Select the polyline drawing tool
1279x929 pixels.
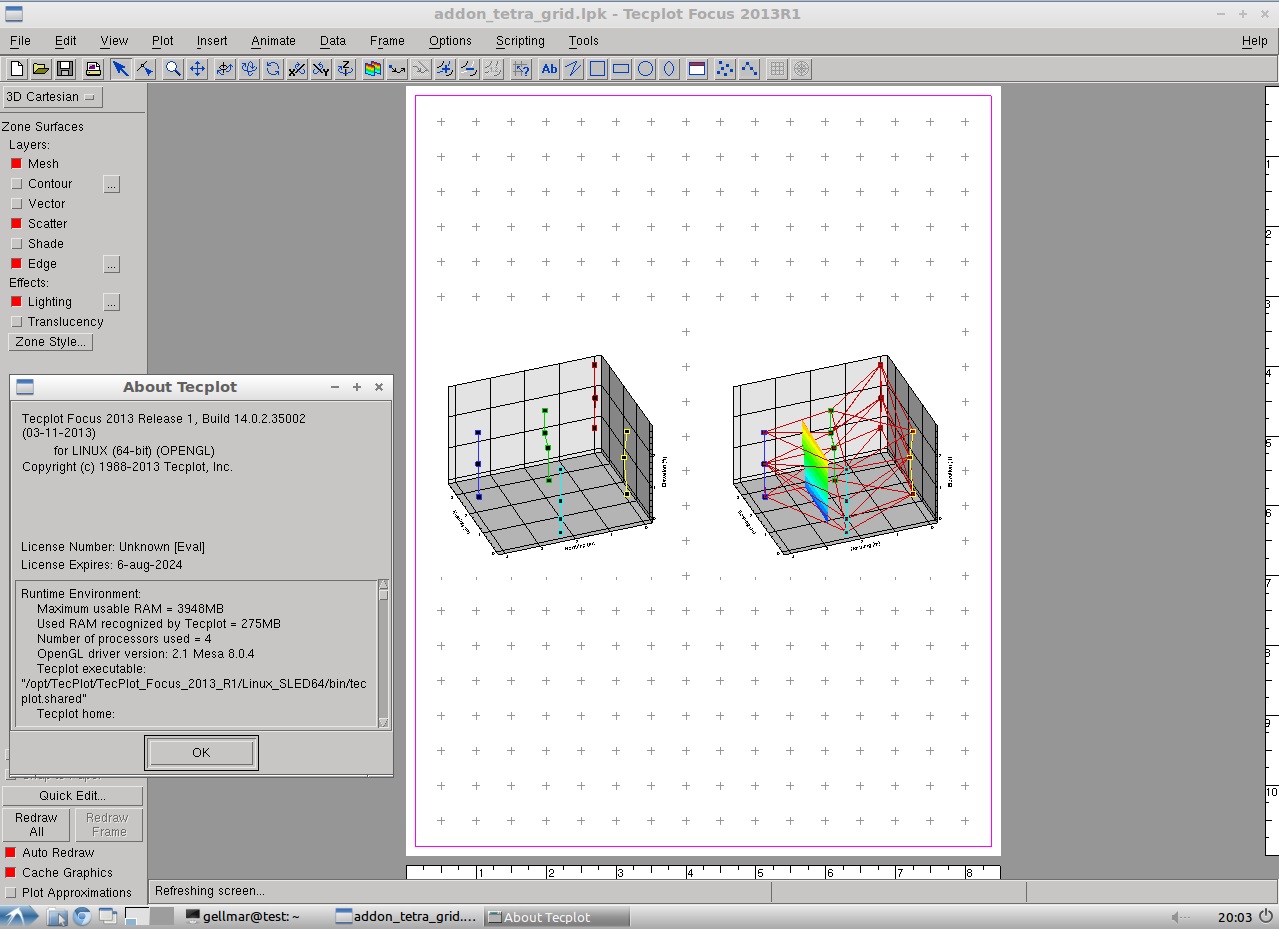tap(573, 69)
